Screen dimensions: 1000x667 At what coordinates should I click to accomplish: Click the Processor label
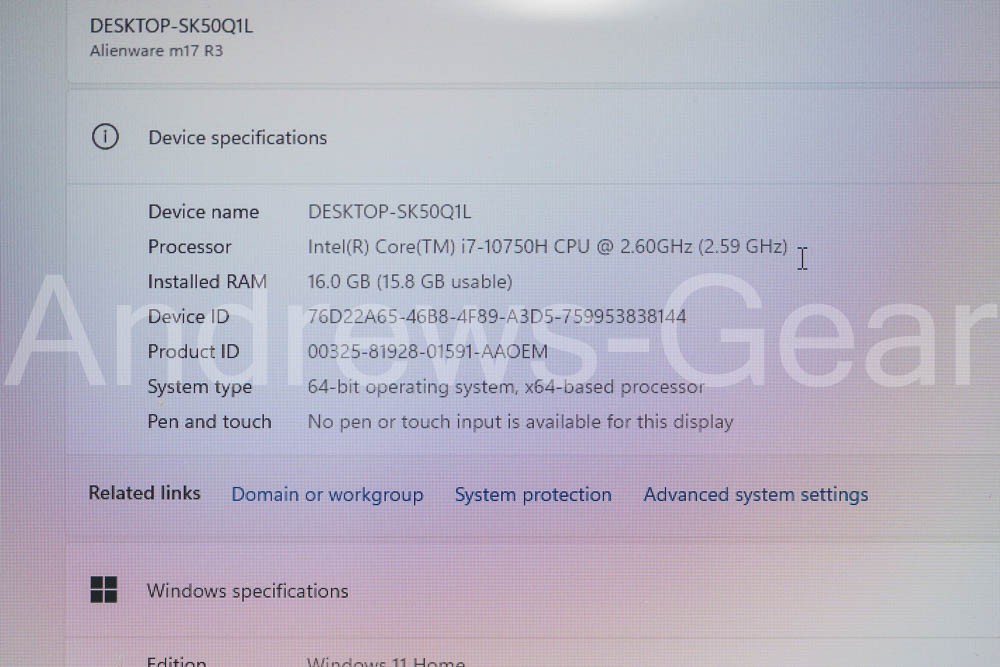(x=189, y=247)
